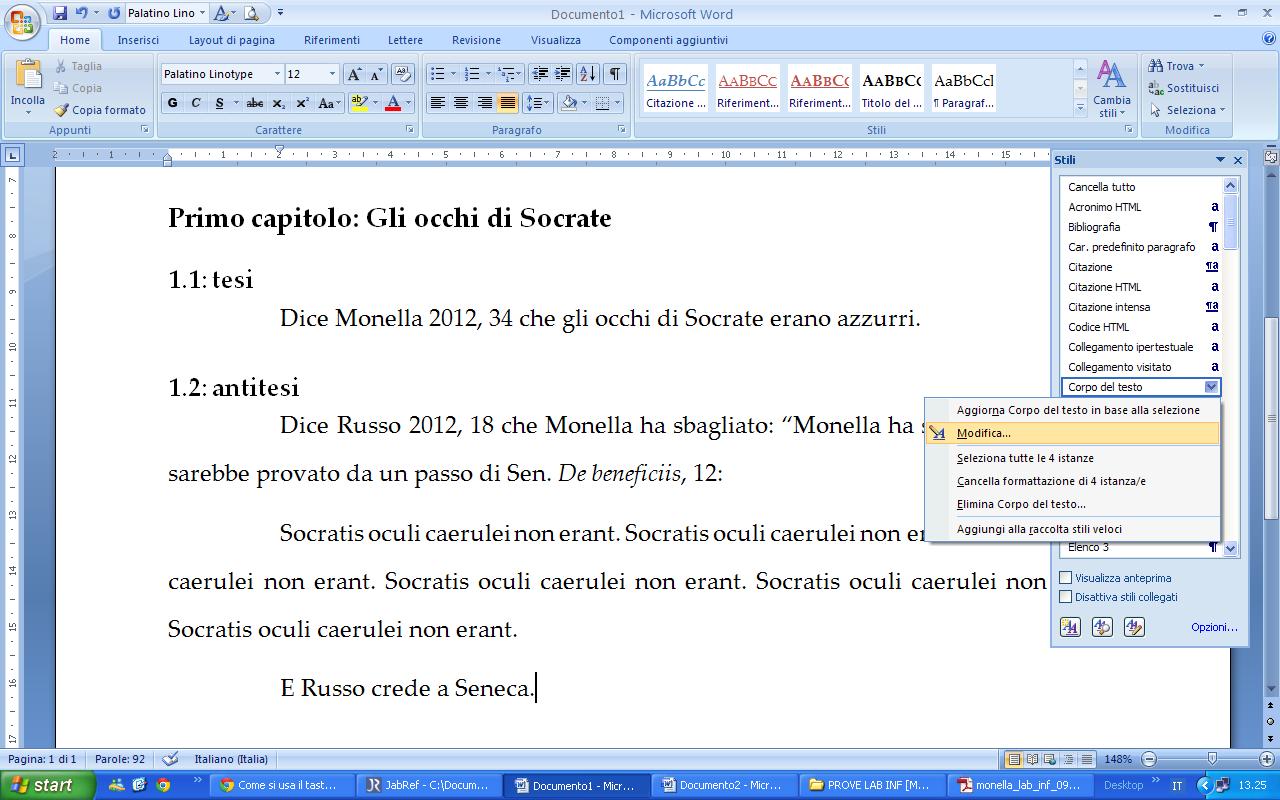
Task: Decrease paragraph indent
Action: click(540, 74)
